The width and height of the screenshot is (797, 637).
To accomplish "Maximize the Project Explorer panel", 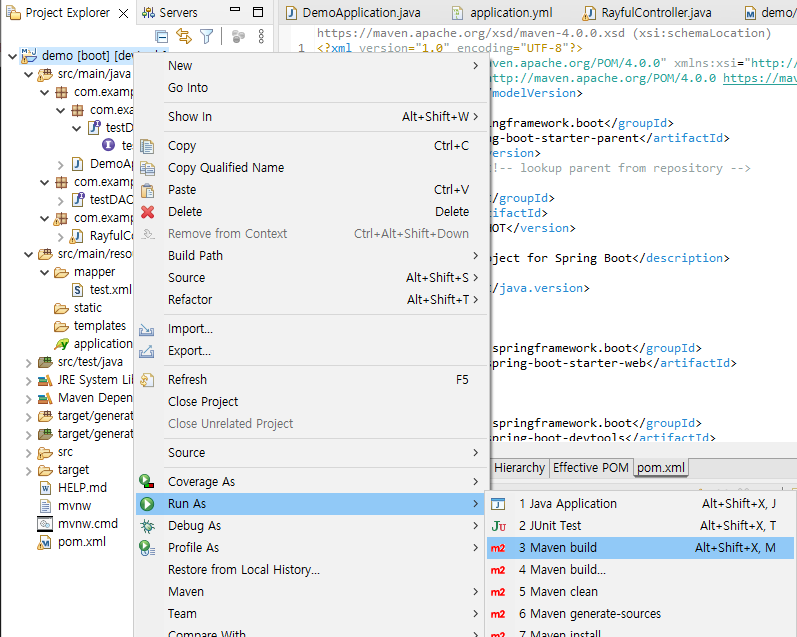I will click(x=258, y=12).
